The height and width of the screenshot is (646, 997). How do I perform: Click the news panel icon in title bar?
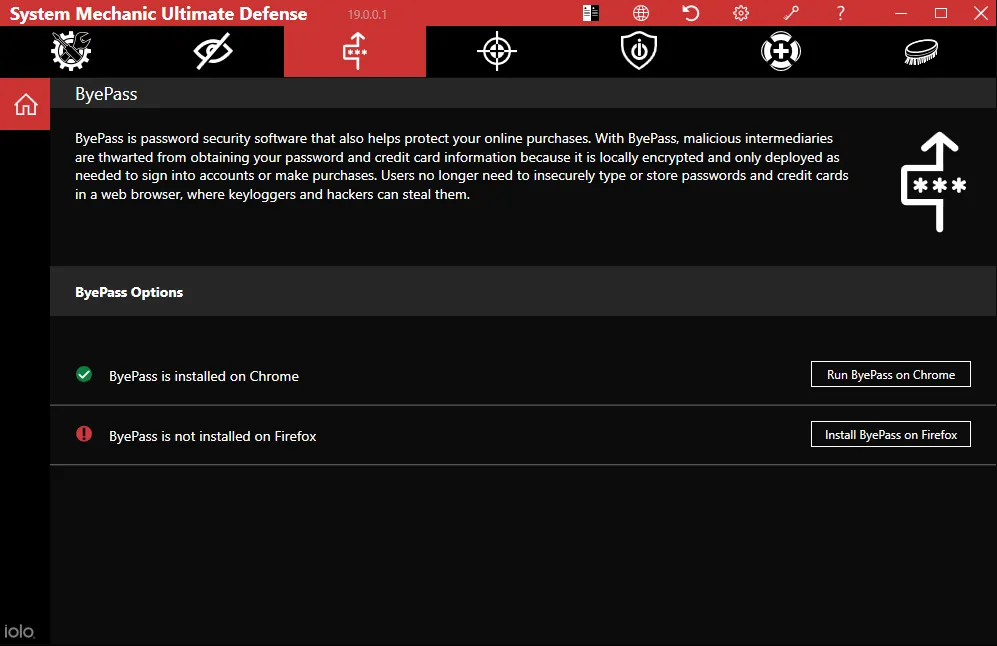pyautogui.click(x=590, y=13)
